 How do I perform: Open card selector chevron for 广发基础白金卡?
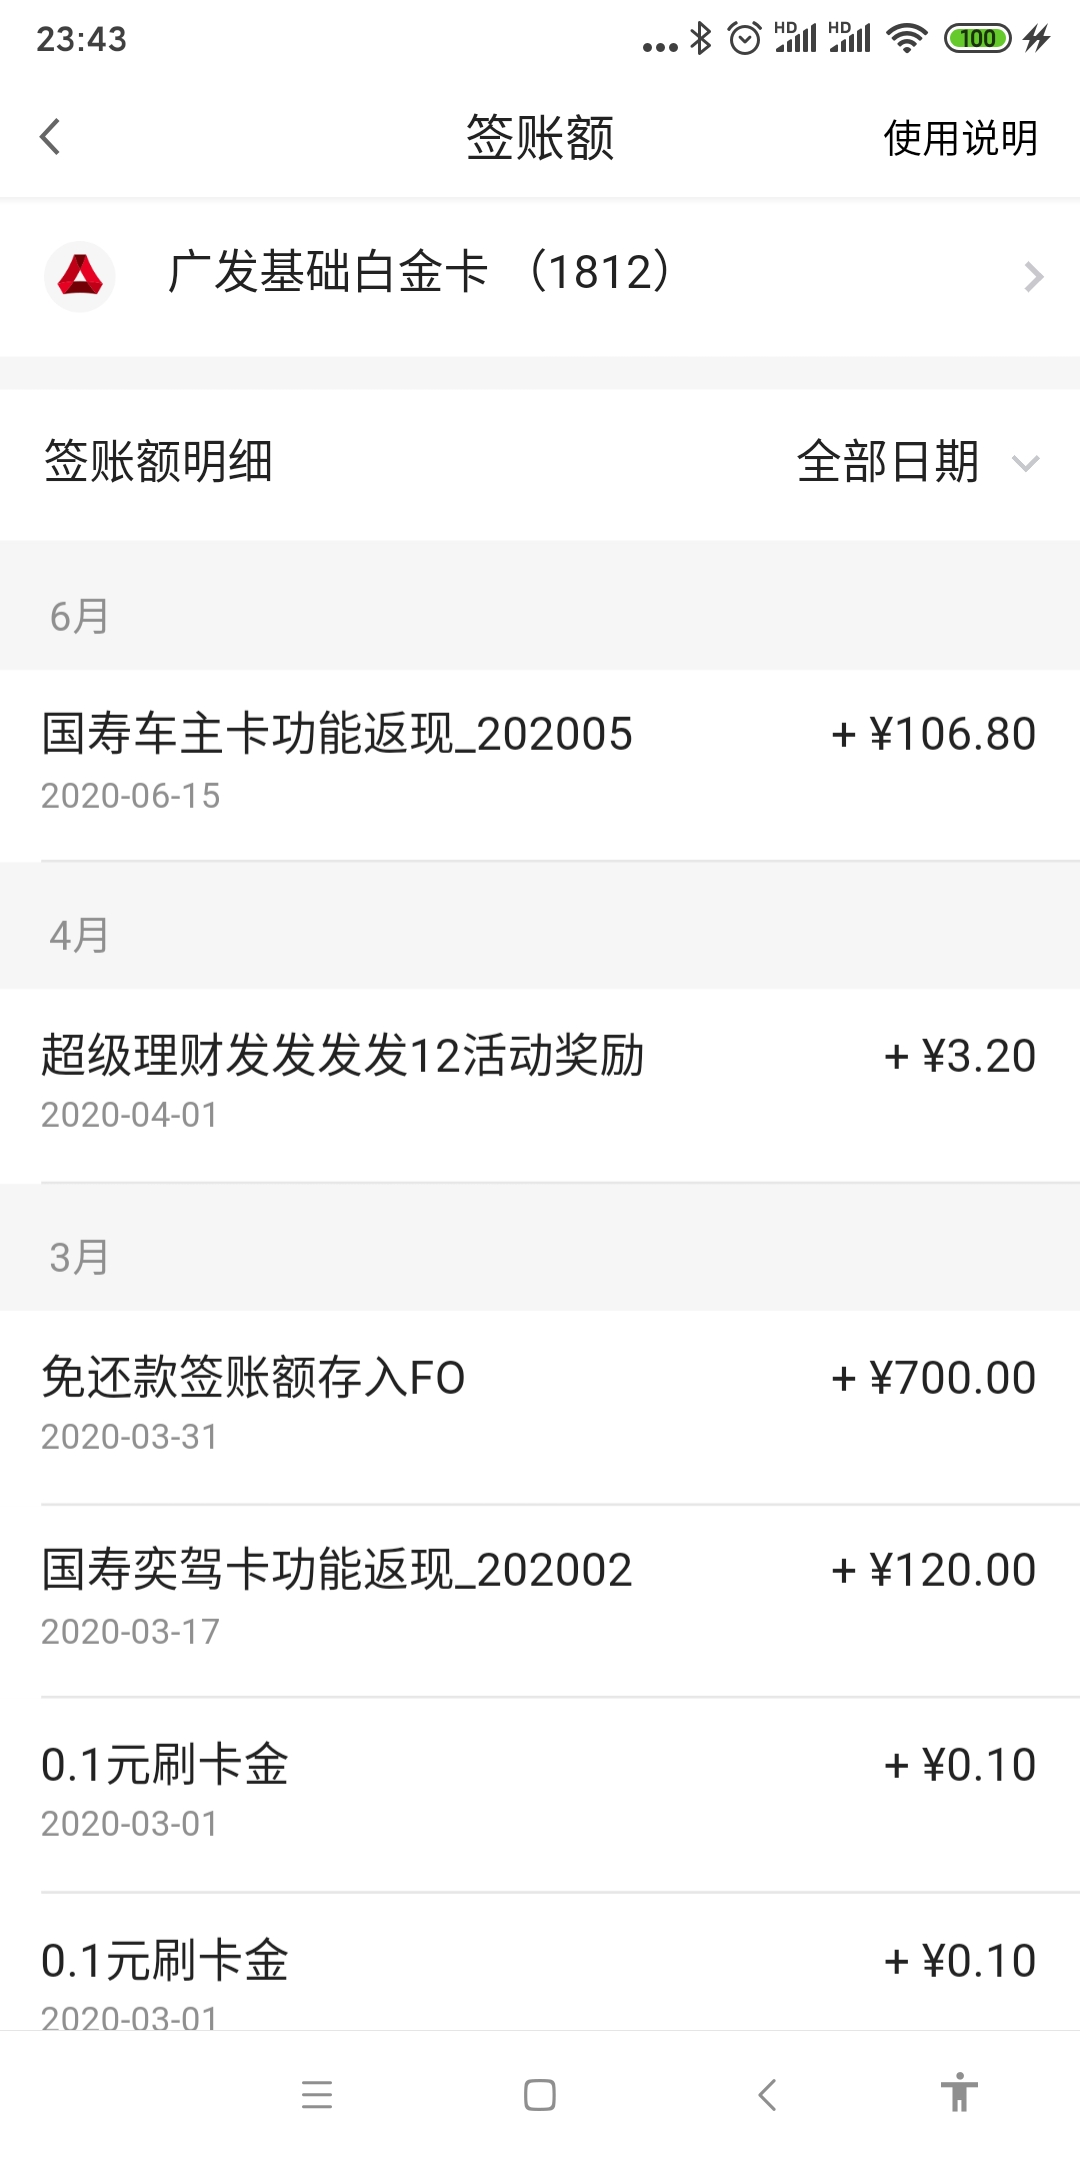coord(1033,276)
